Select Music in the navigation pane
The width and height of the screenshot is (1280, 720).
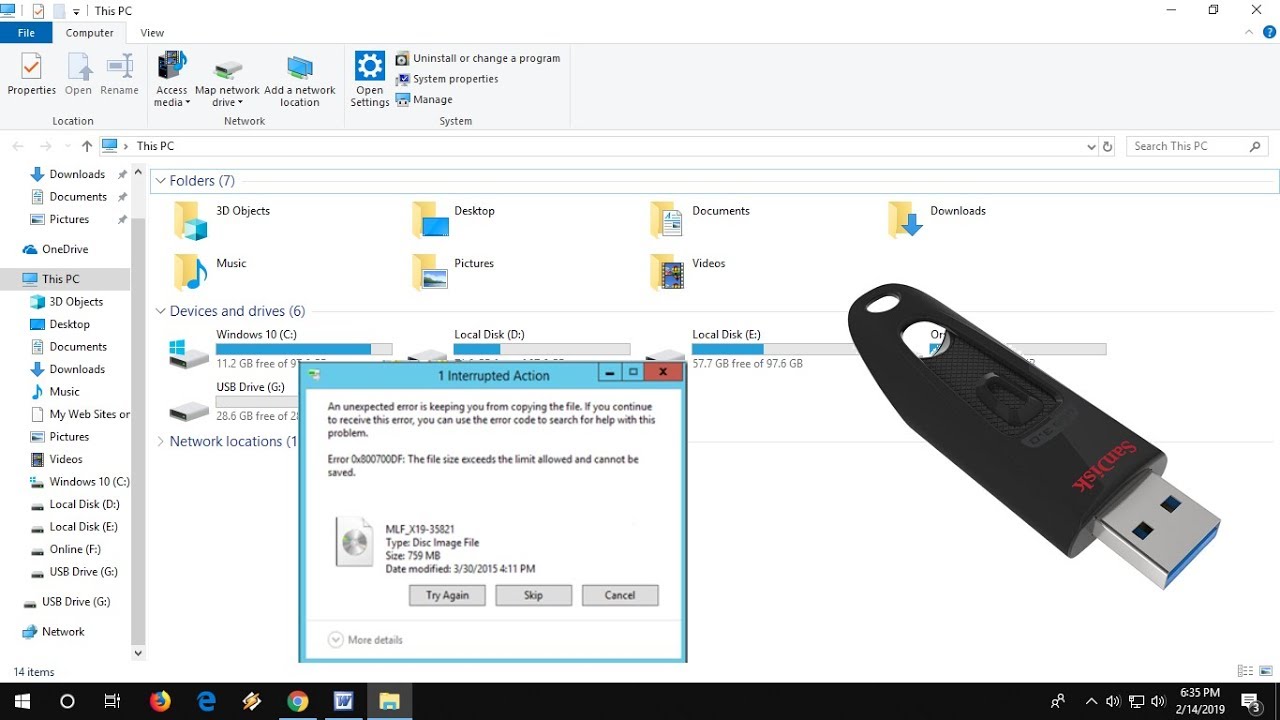pyautogui.click(x=64, y=392)
